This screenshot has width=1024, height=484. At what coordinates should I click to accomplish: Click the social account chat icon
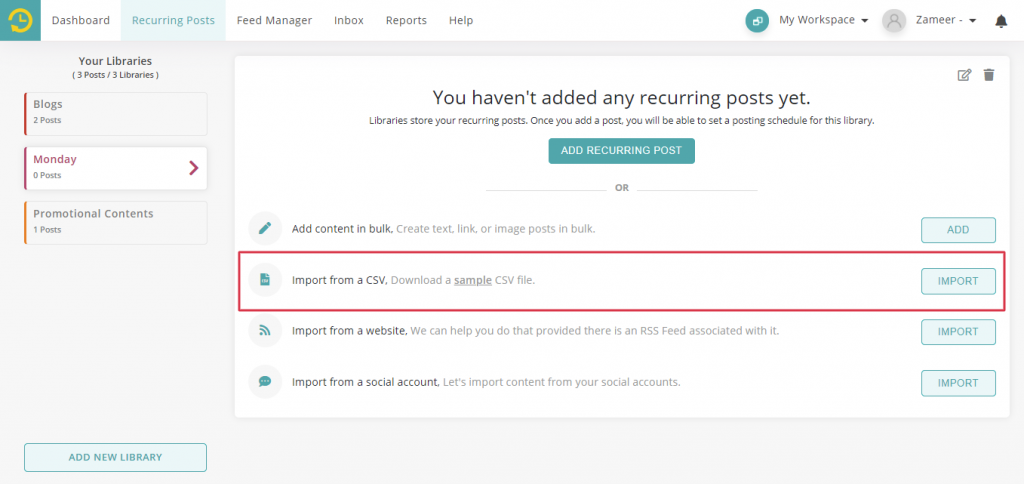point(265,381)
